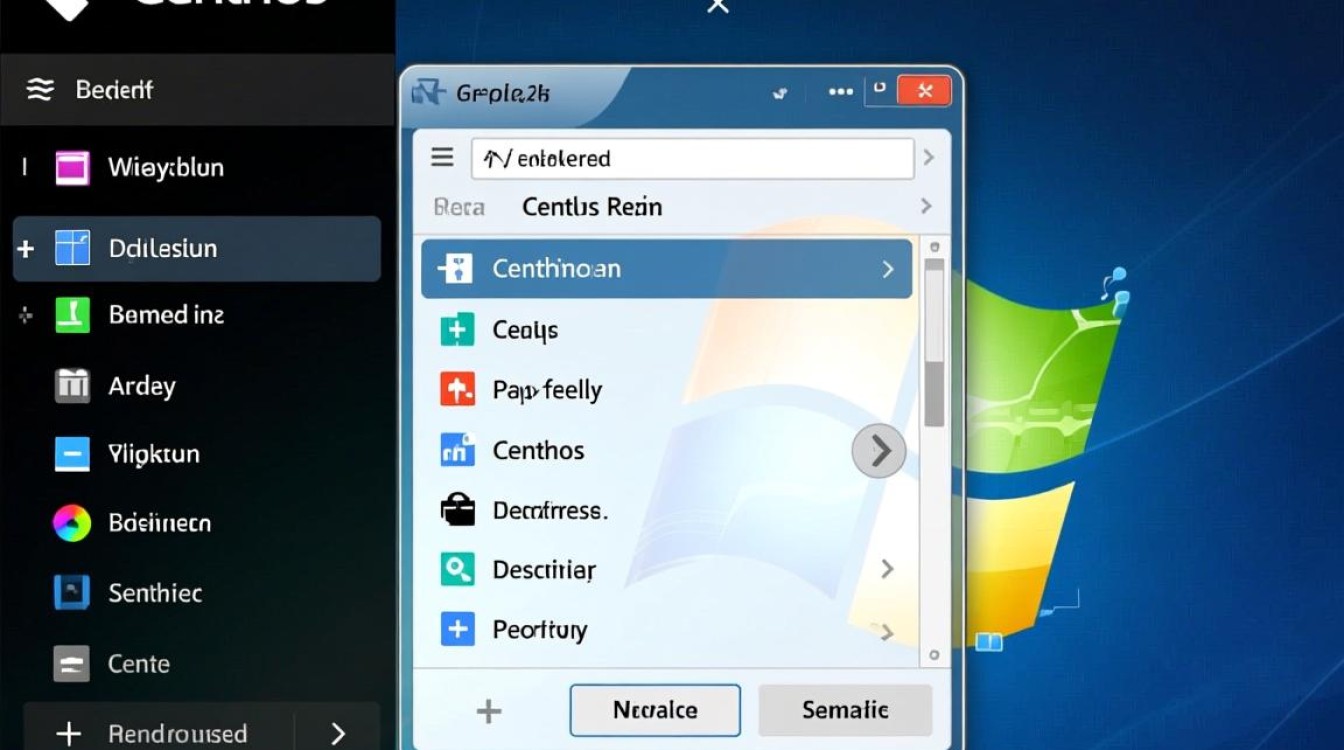Click the blue grid icon beside Ddilesiun
This screenshot has height=750, width=1344.
[x=72, y=247]
